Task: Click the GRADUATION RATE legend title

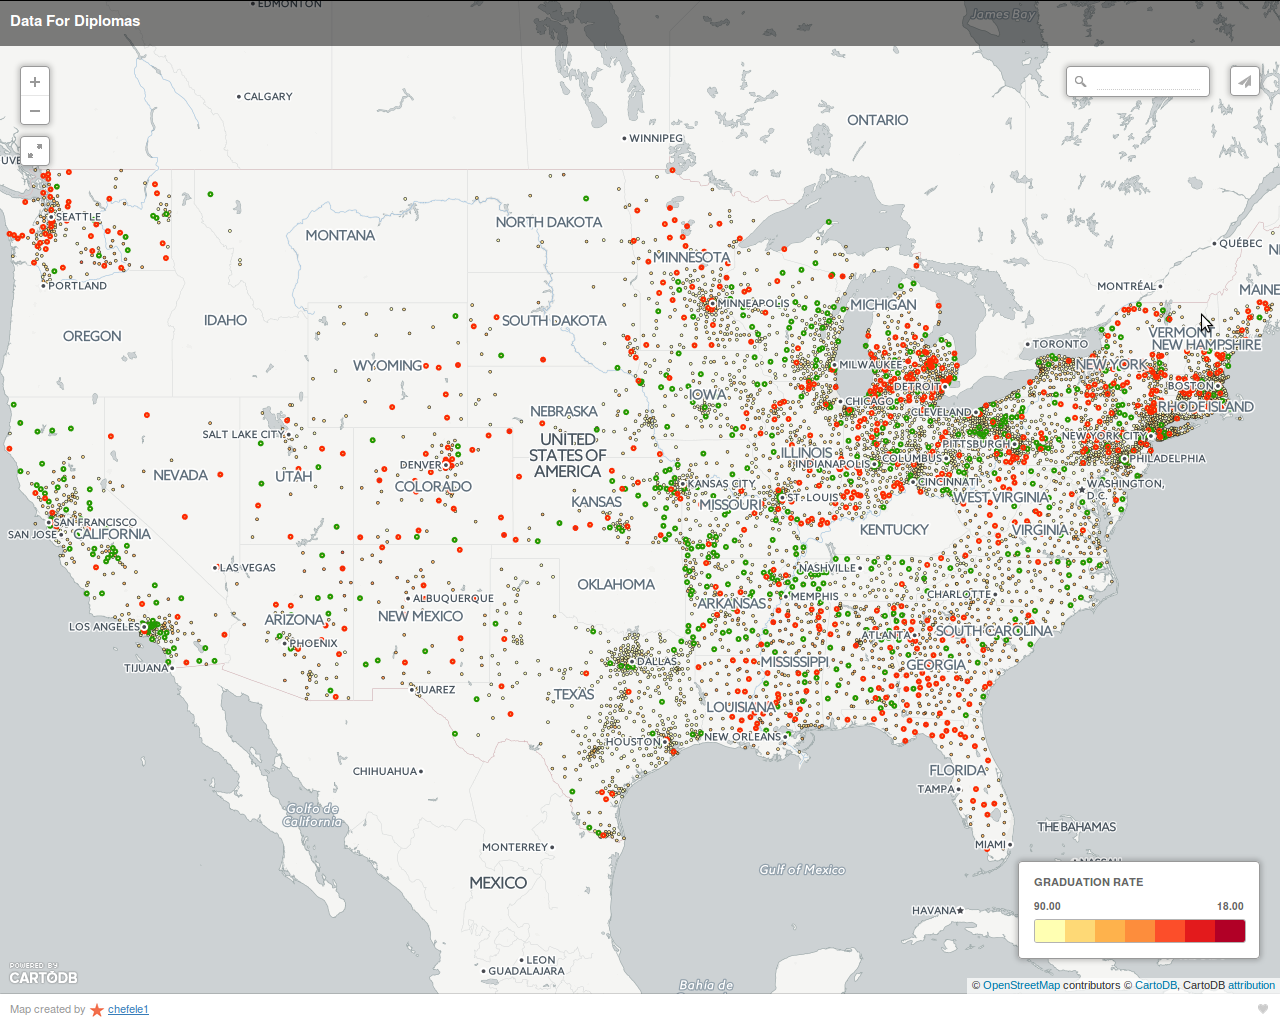Action: pos(1088,883)
